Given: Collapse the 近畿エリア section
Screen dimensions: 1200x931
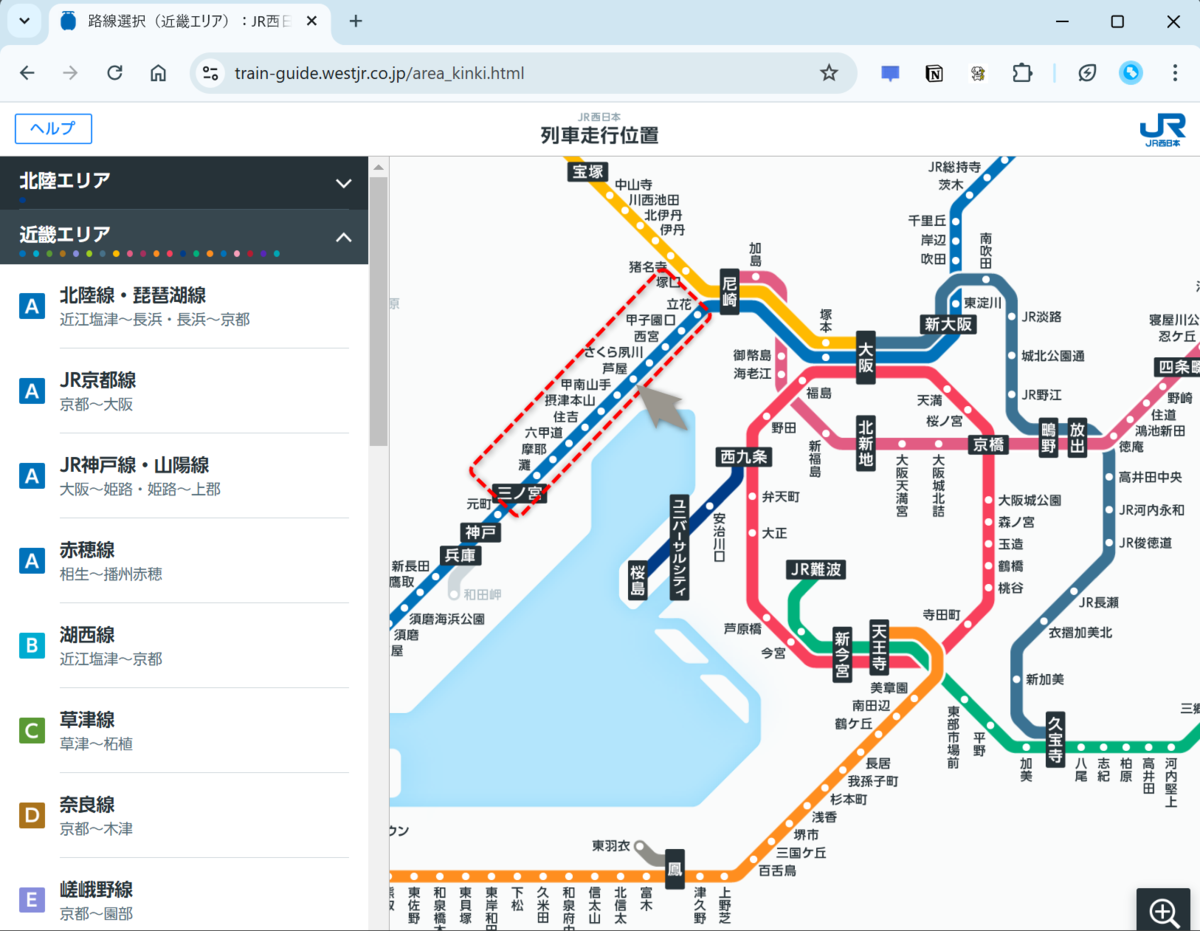Looking at the screenshot, I should coord(184,236).
